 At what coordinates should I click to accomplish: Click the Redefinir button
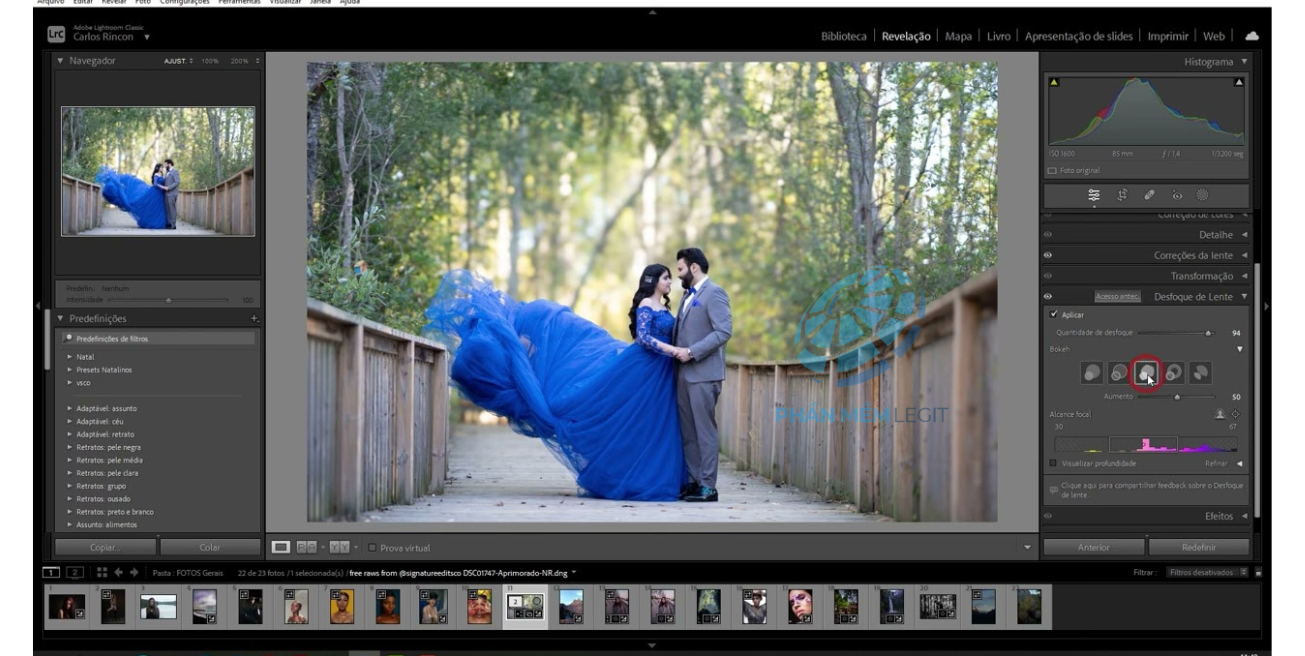[1199, 547]
